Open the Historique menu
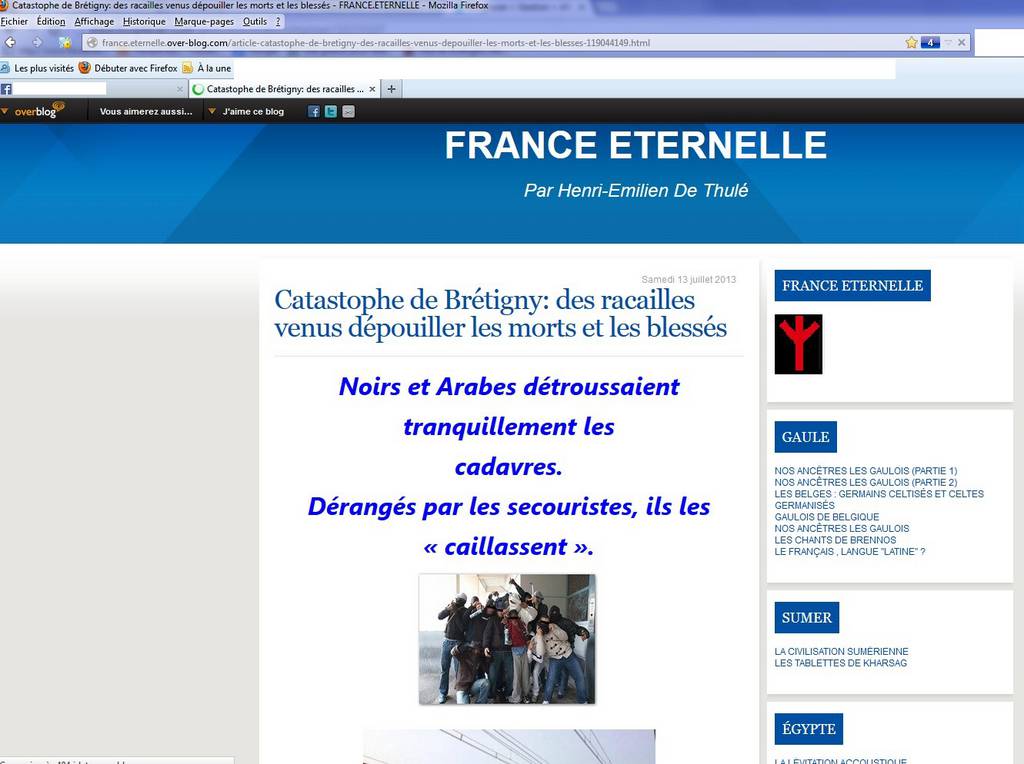 click(x=144, y=22)
